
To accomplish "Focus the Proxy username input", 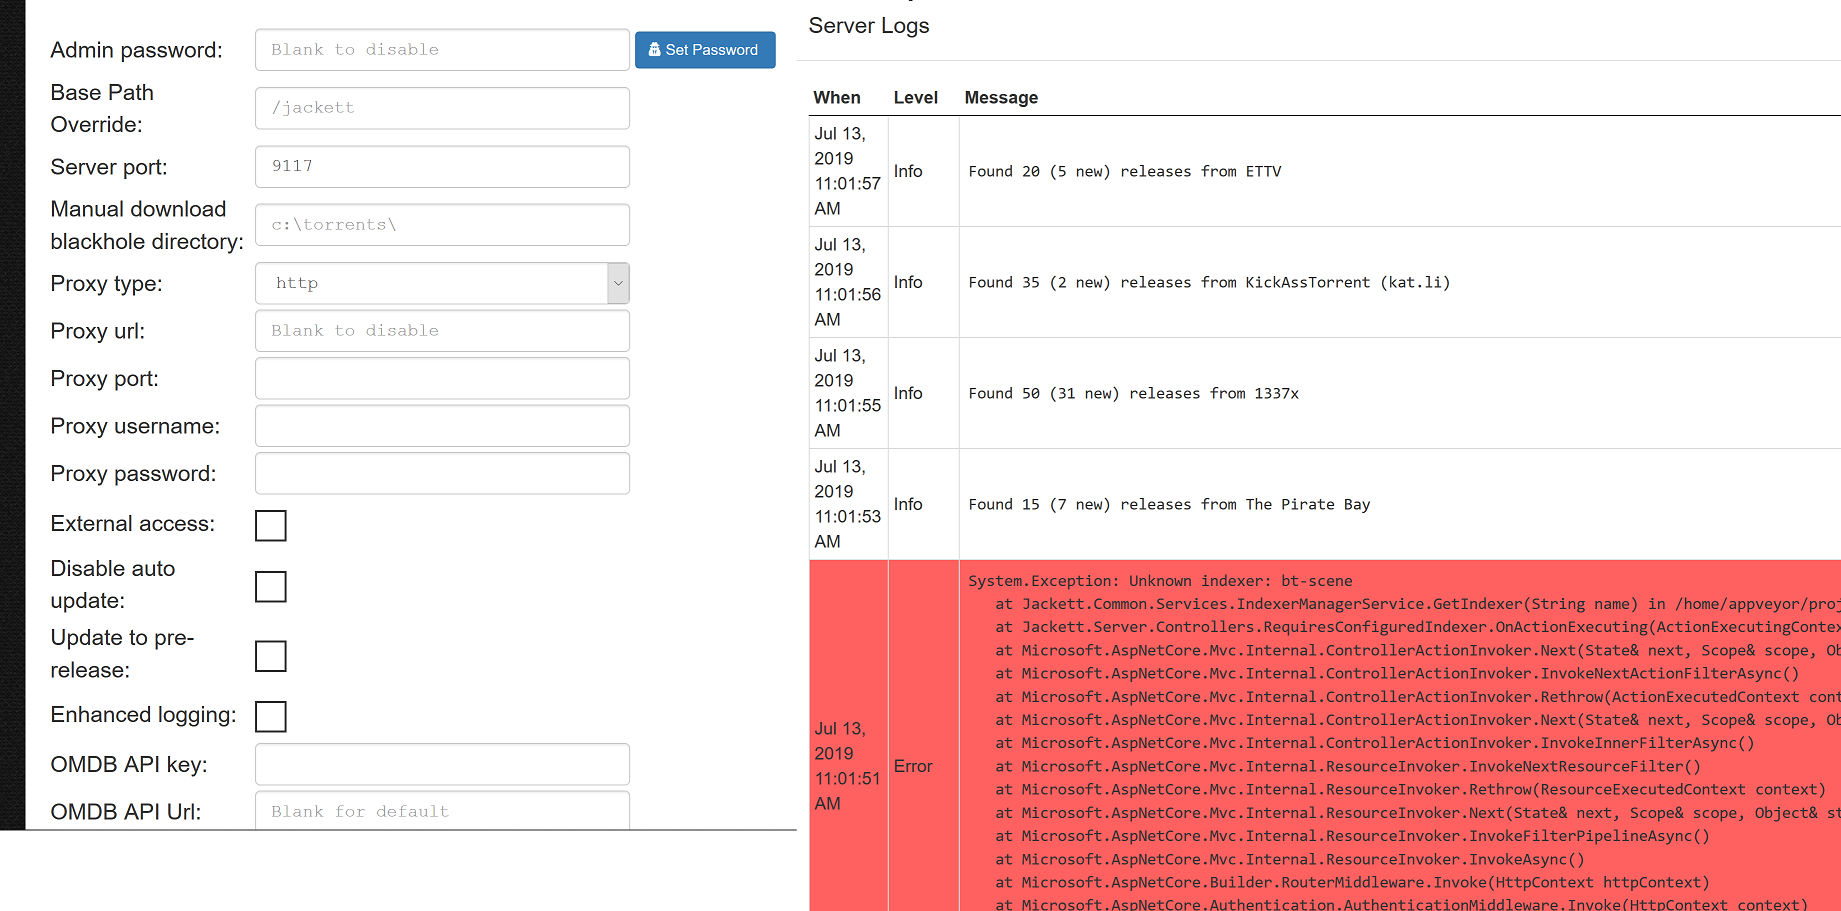I will (x=442, y=425).
